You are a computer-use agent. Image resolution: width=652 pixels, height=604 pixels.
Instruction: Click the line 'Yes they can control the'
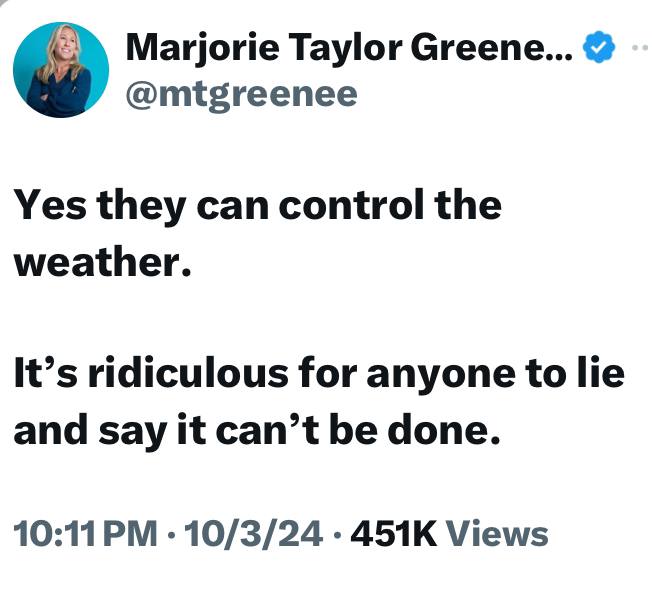coord(257,206)
